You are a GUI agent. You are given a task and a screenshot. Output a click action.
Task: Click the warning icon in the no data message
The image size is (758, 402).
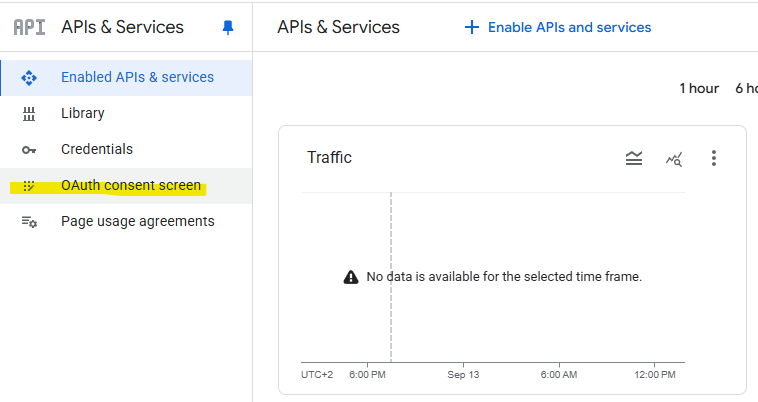point(351,276)
